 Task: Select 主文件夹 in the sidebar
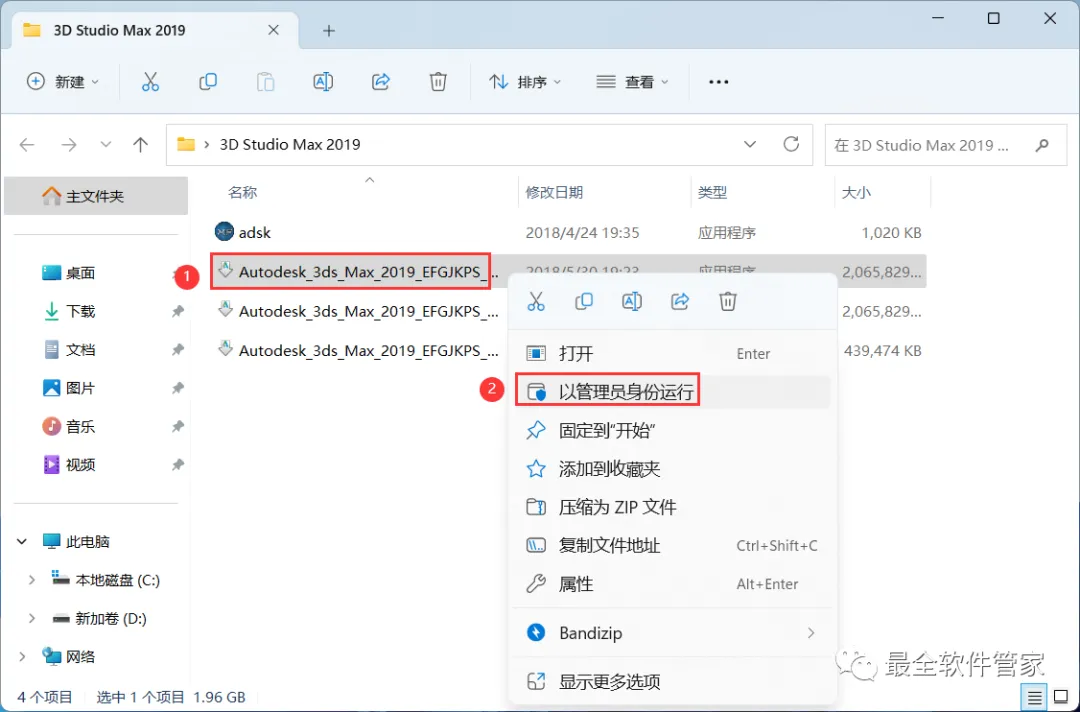pos(96,196)
